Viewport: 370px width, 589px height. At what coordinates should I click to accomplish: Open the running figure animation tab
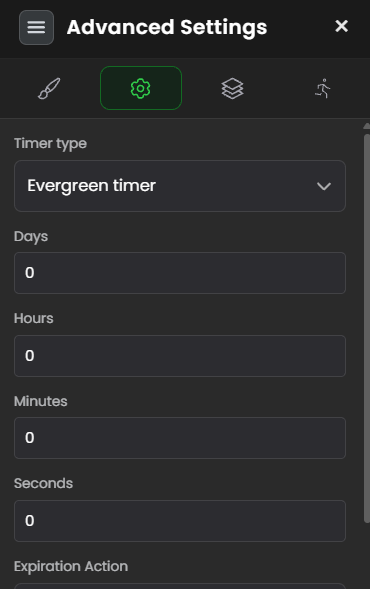point(323,88)
